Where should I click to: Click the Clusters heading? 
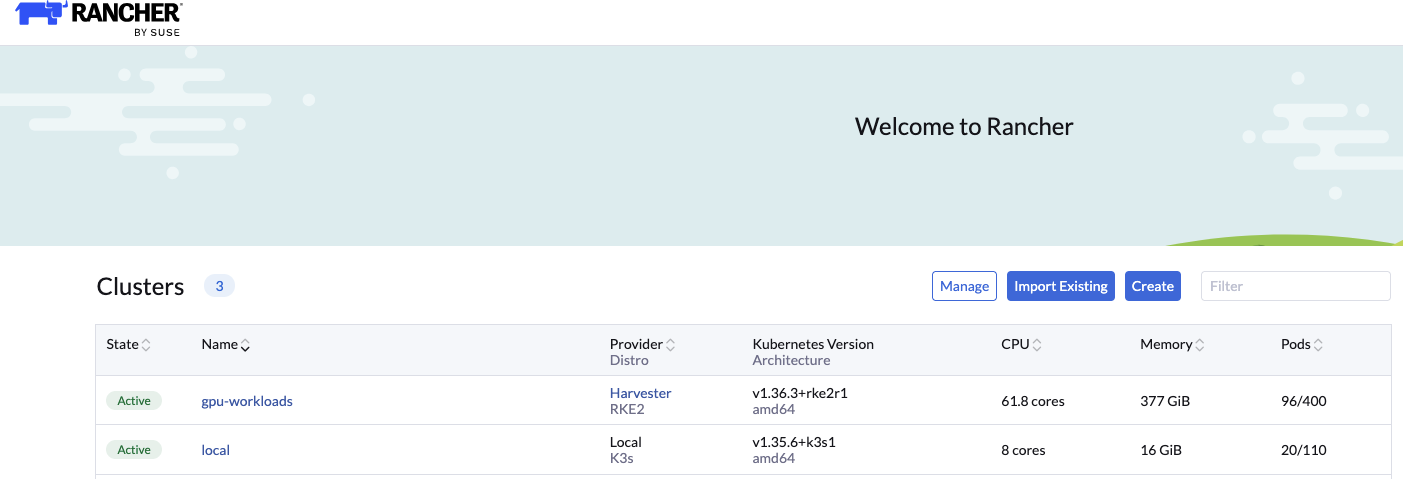(x=141, y=287)
